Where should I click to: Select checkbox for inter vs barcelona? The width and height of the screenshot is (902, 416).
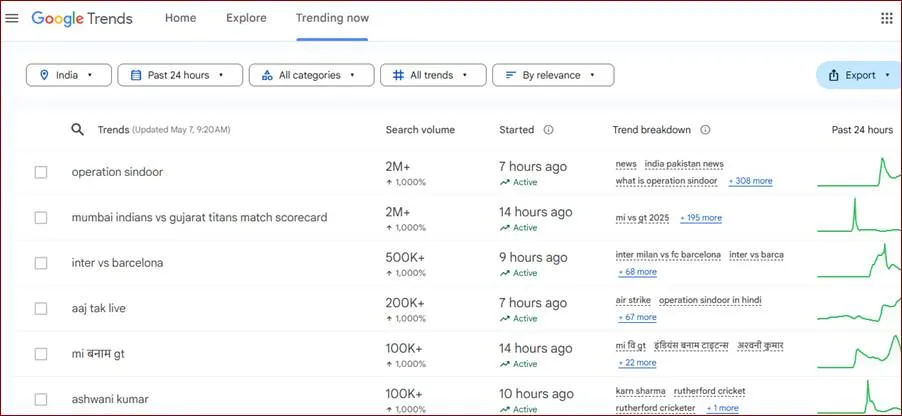pyautogui.click(x=41, y=263)
